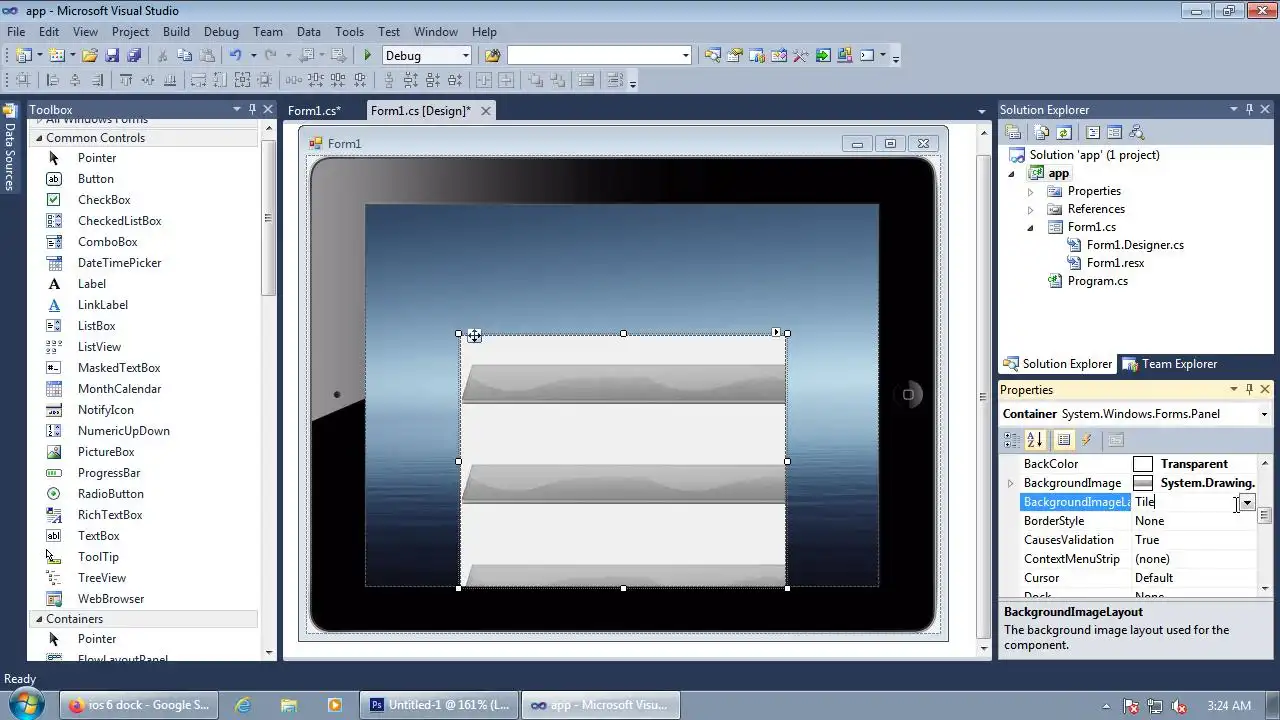Expand the BackgroundImage property row
1280x720 pixels.
pyautogui.click(x=1010, y=483)
